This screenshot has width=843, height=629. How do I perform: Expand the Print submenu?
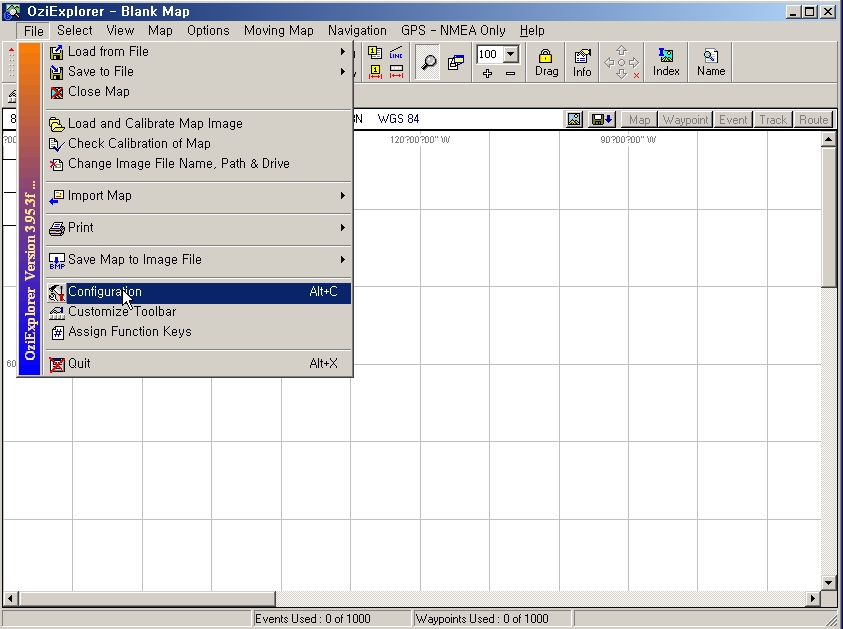(x=198, y=228)
